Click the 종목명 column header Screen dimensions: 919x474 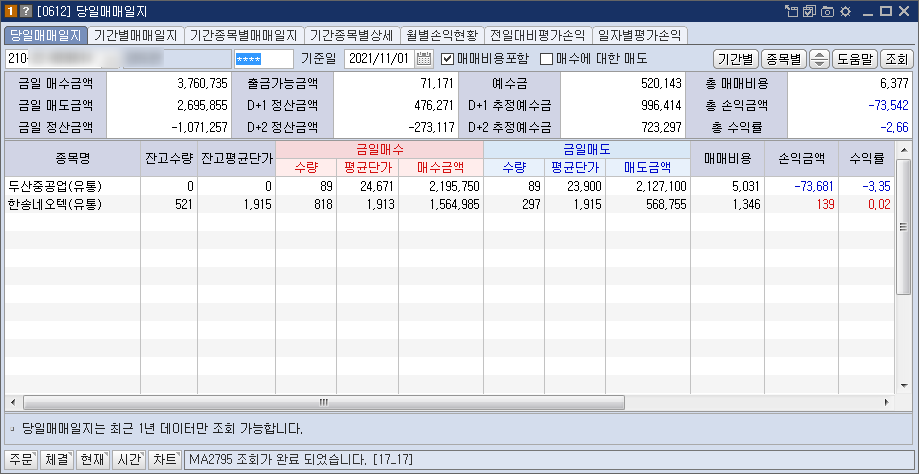[73, 158]
